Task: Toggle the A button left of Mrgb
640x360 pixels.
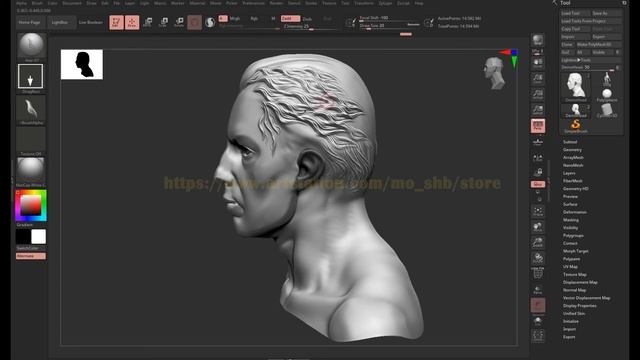Action: pyautogui.click(x=223, y=18)
